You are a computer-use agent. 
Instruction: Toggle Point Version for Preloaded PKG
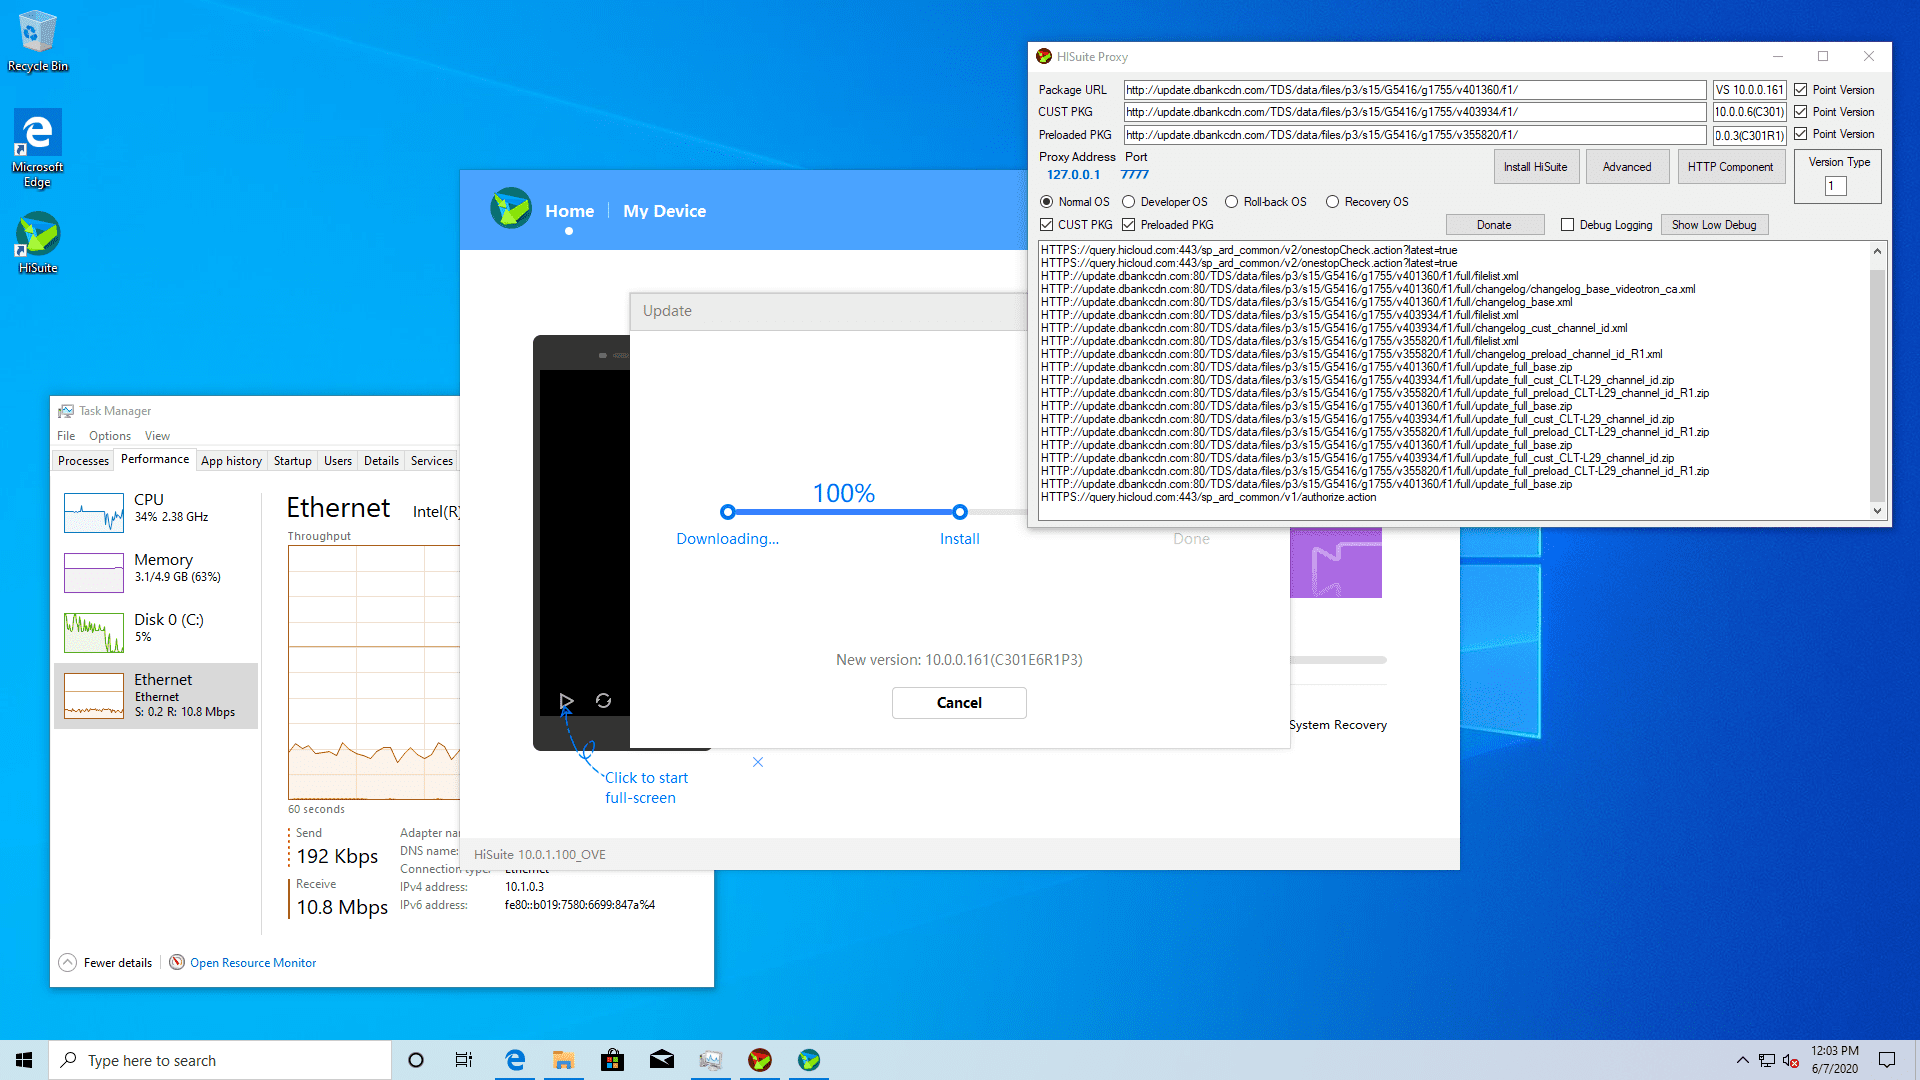tap(1800, 133)
